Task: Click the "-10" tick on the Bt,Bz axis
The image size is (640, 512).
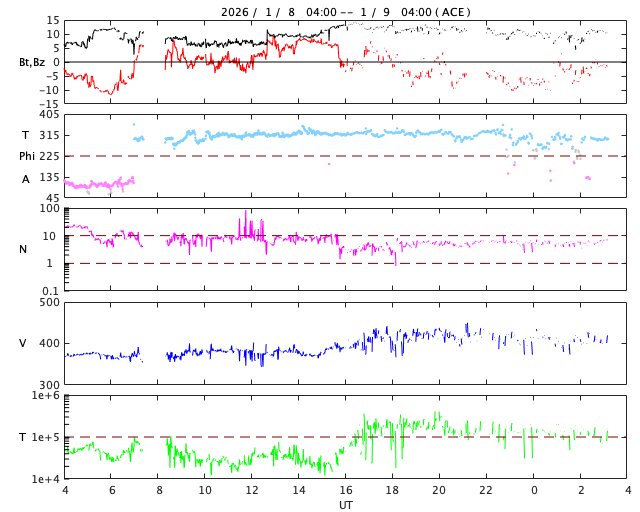Action: tap(50, 90)
